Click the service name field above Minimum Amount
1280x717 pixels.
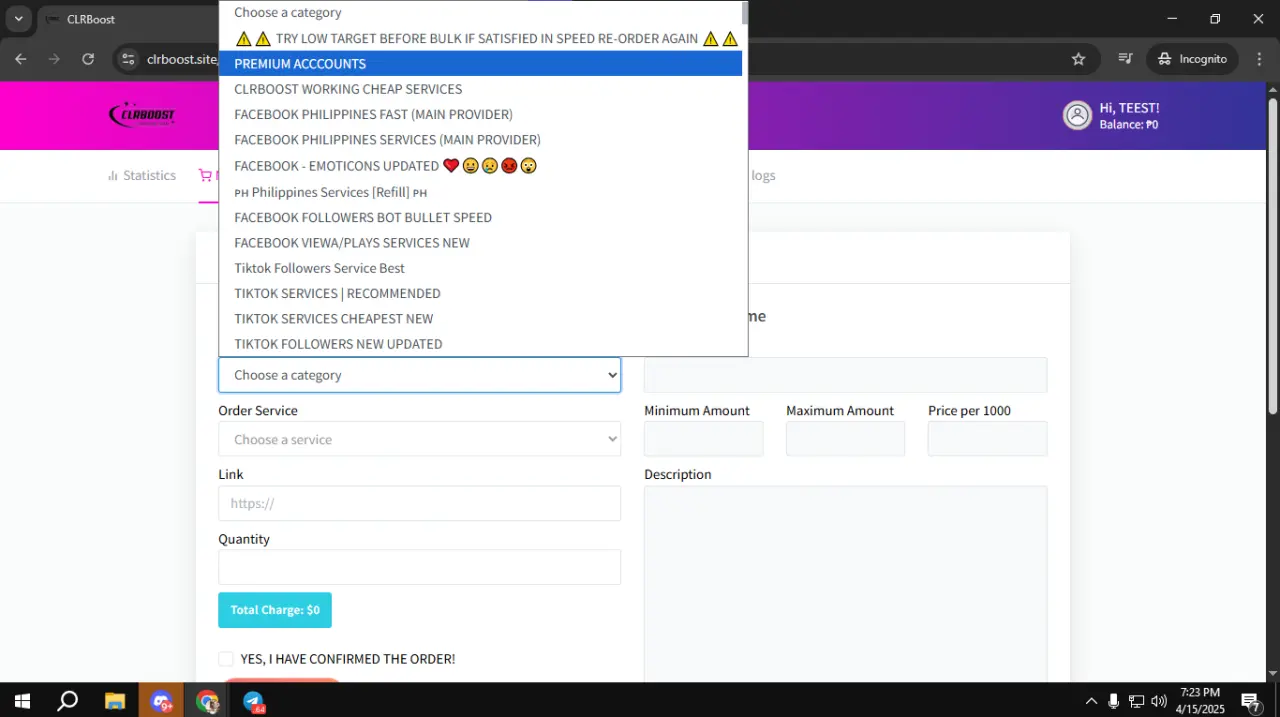pyautogui.click(x=845, y=375)
